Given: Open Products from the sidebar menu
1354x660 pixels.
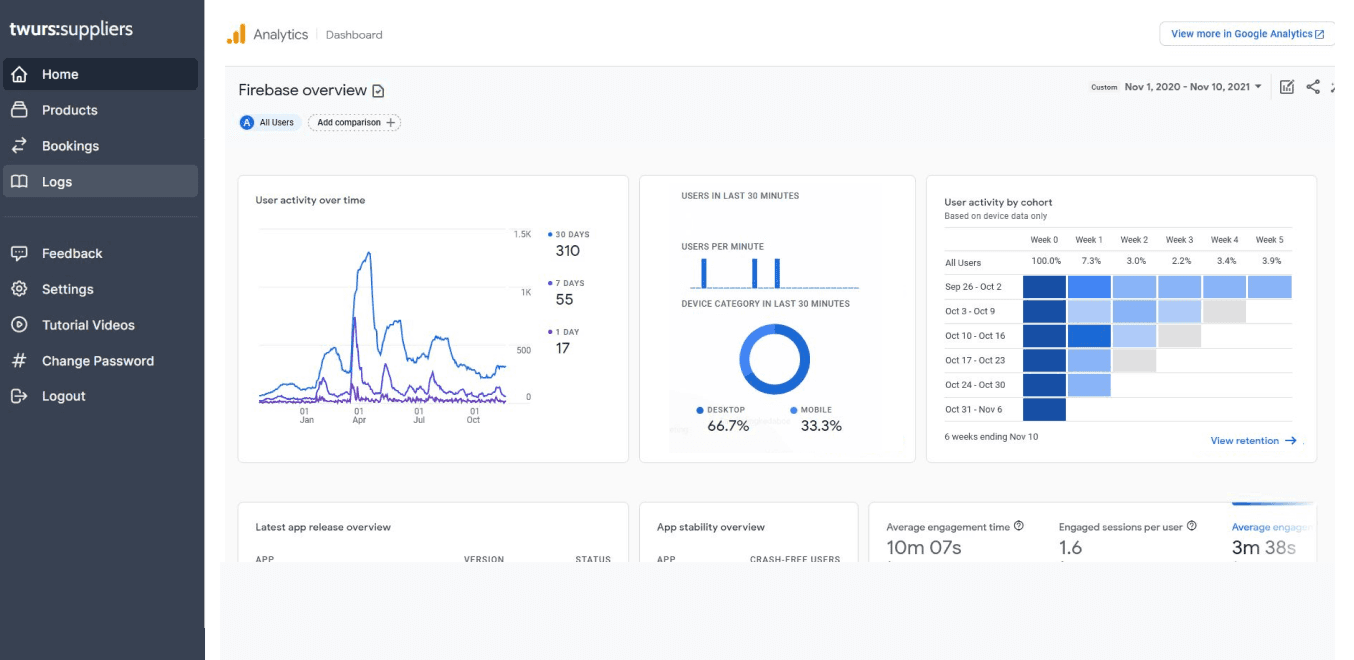Looking at the screenshot, I should (x=69, y=110).
